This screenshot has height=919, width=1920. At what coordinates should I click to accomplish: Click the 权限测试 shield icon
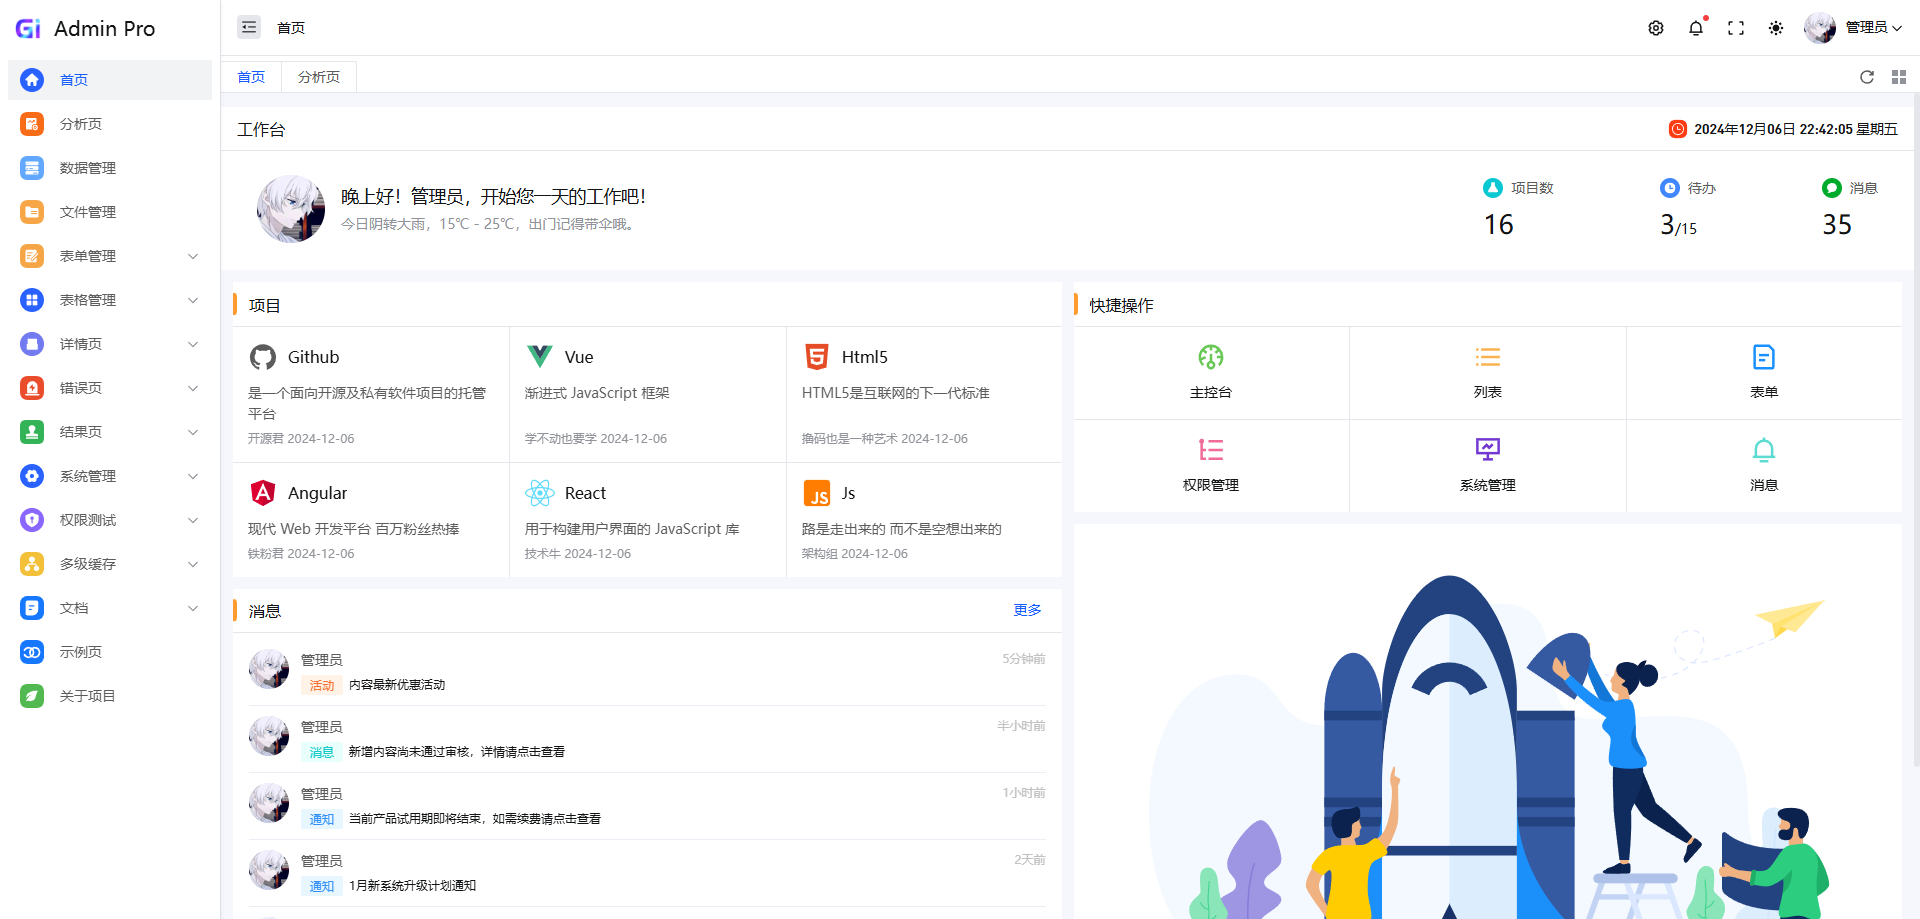pos(32,520)
